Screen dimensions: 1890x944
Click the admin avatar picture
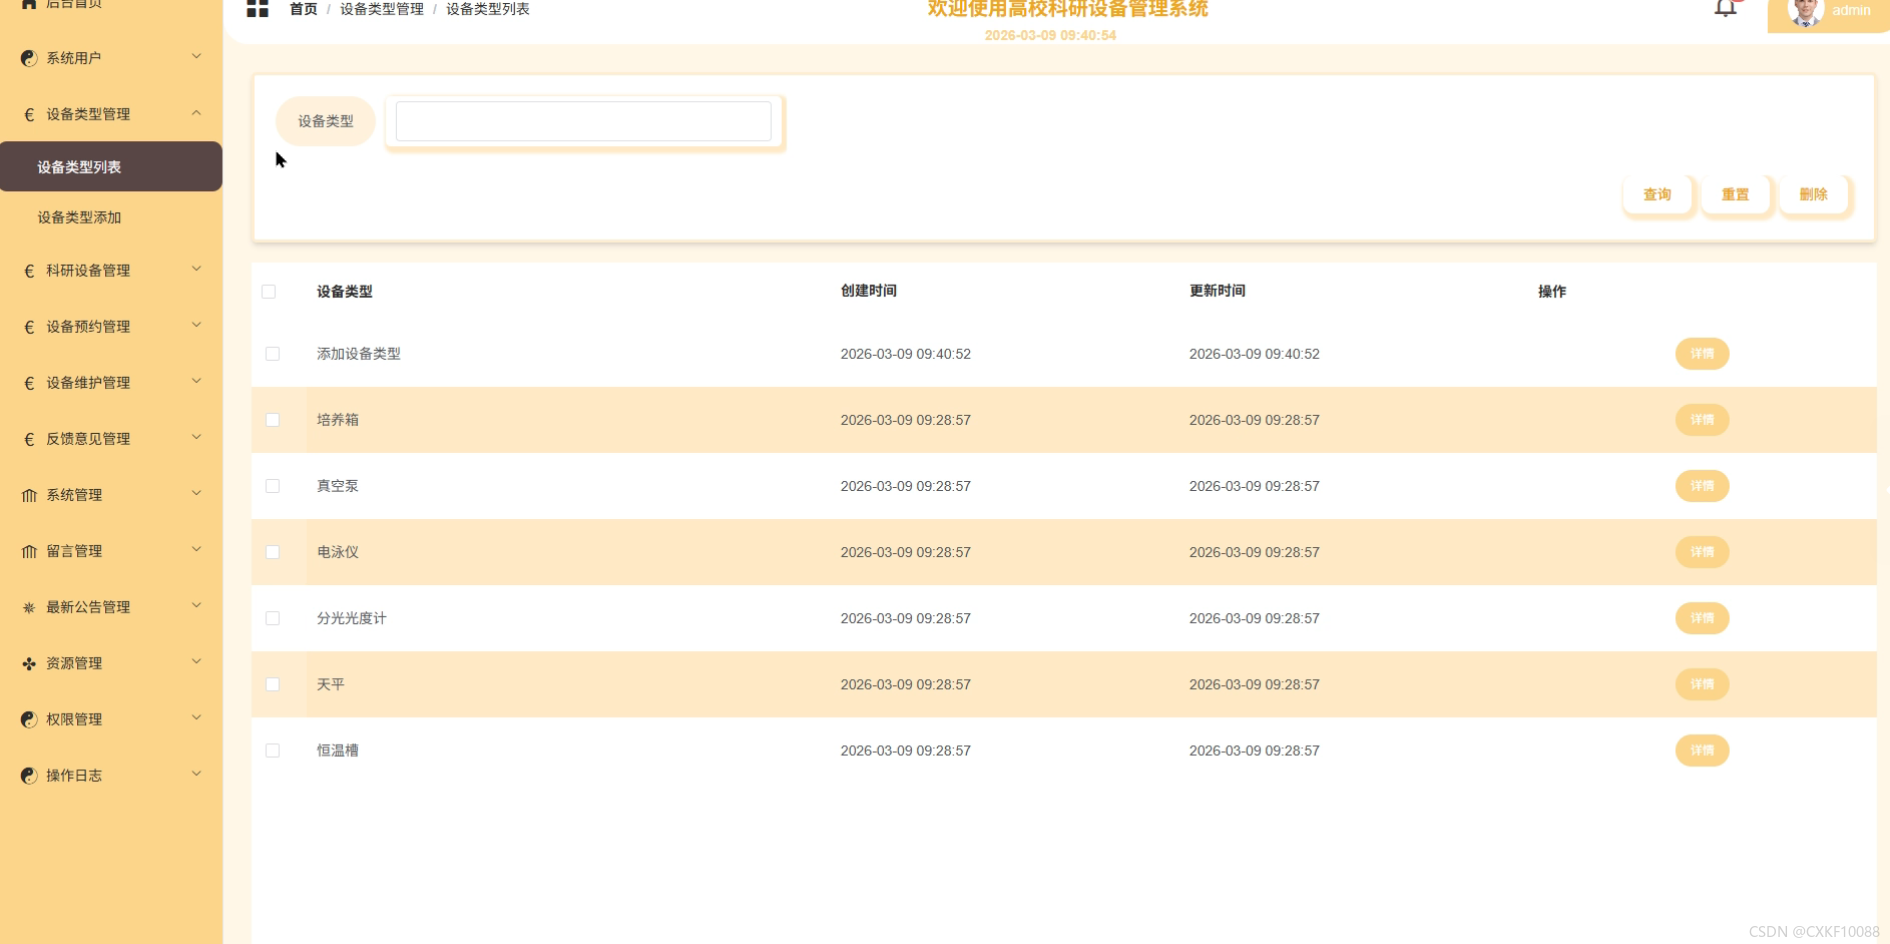(1805, 11)
